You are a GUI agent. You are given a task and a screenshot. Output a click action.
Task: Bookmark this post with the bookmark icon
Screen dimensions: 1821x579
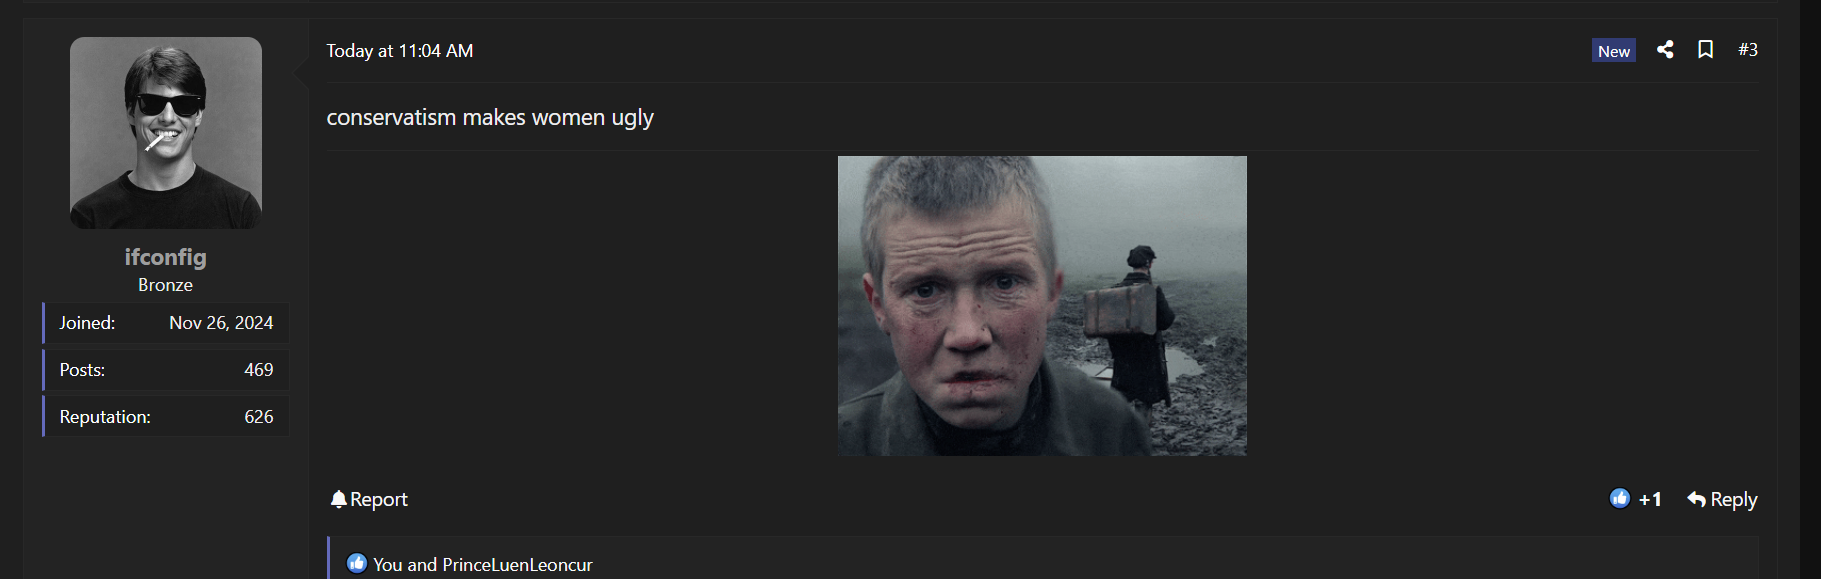pyautogui.click(x=1706, y=49)
